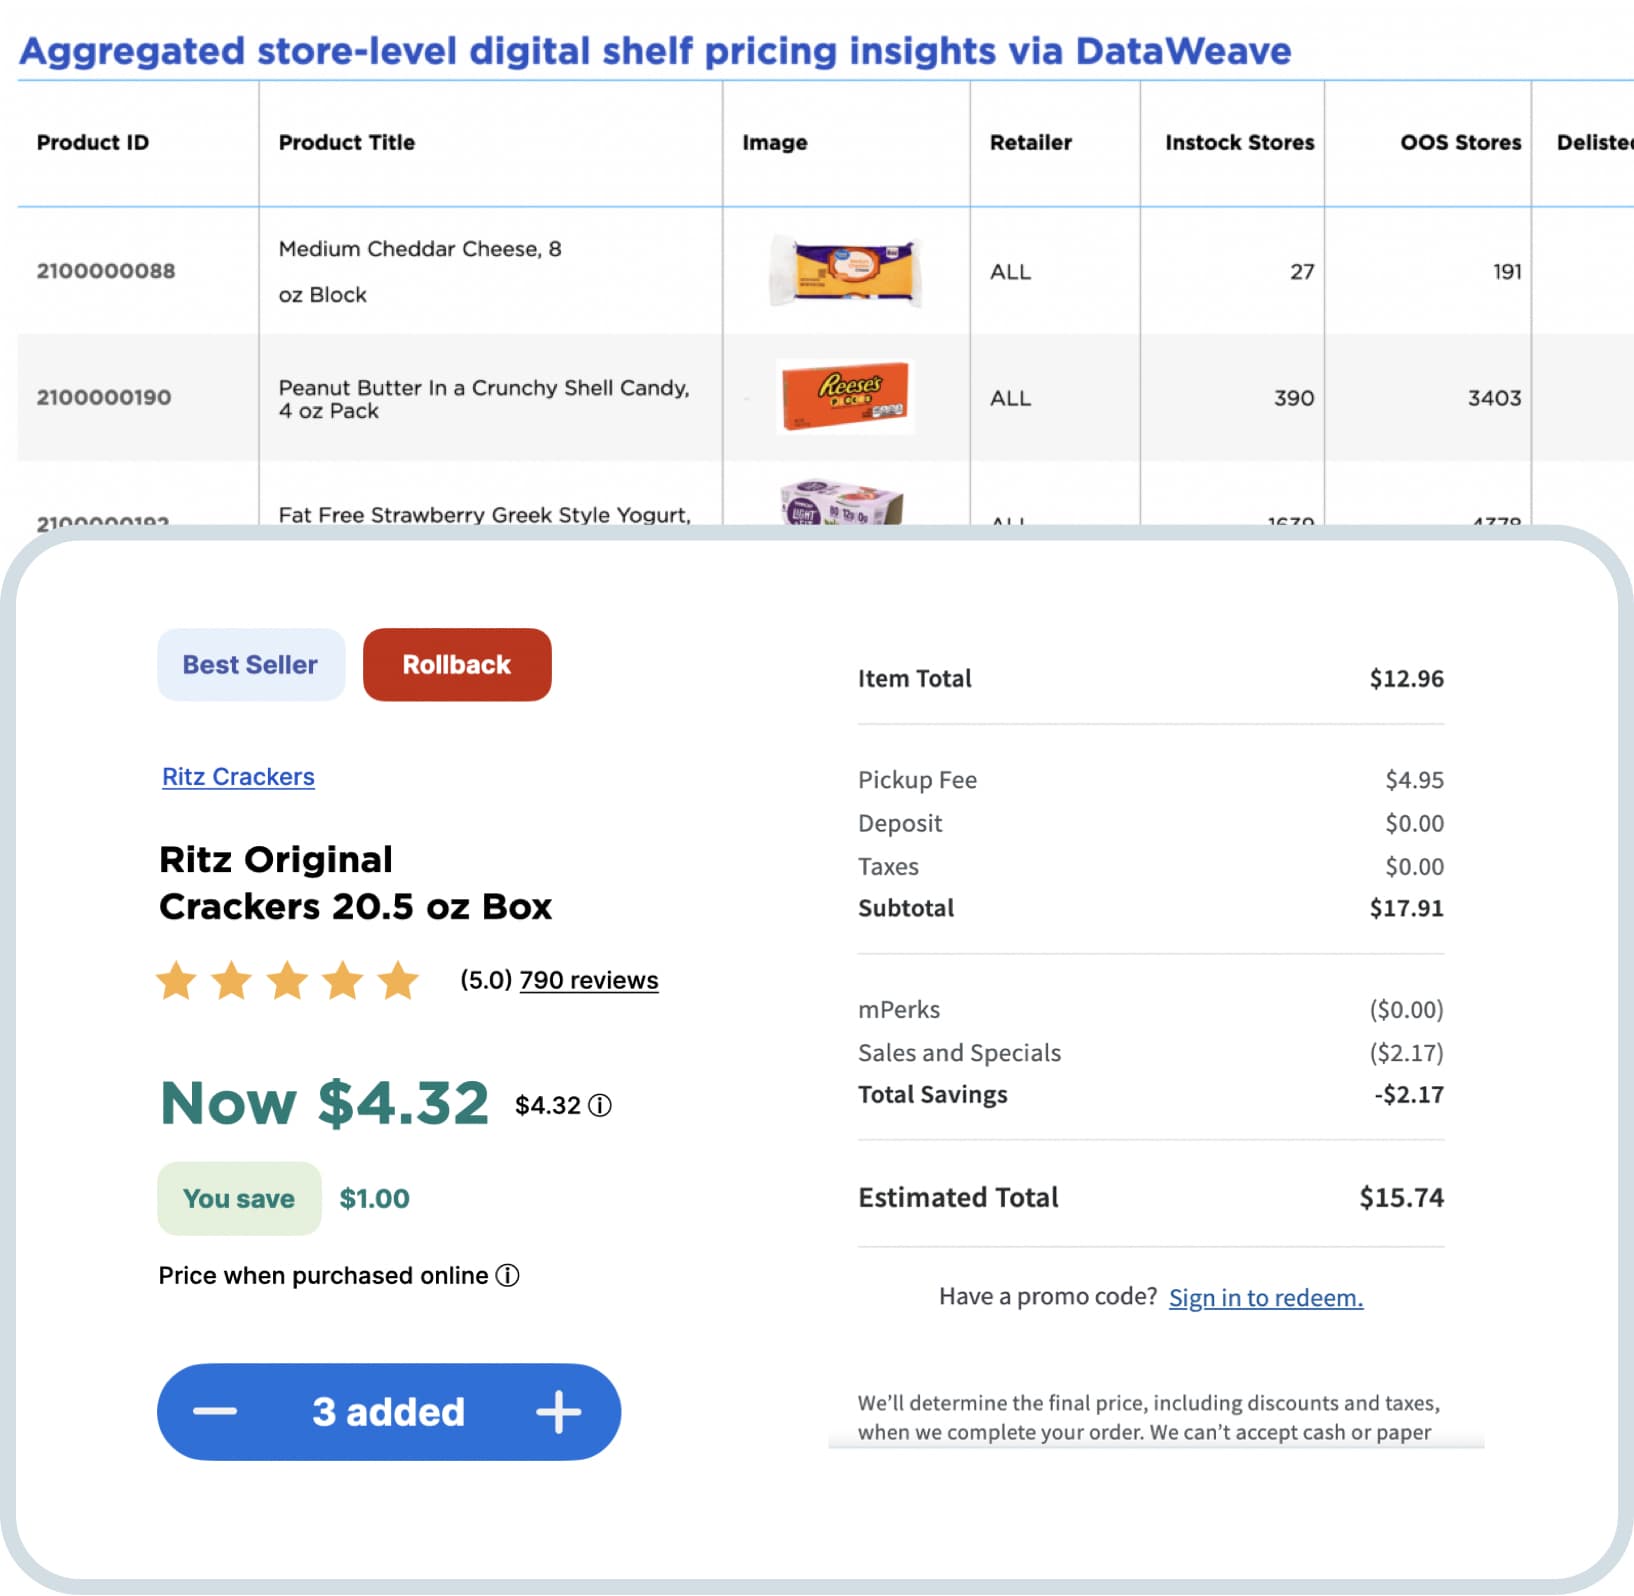Click the first gold rating star
Screen dimensions: 1634x1596
tap(177, 980)
